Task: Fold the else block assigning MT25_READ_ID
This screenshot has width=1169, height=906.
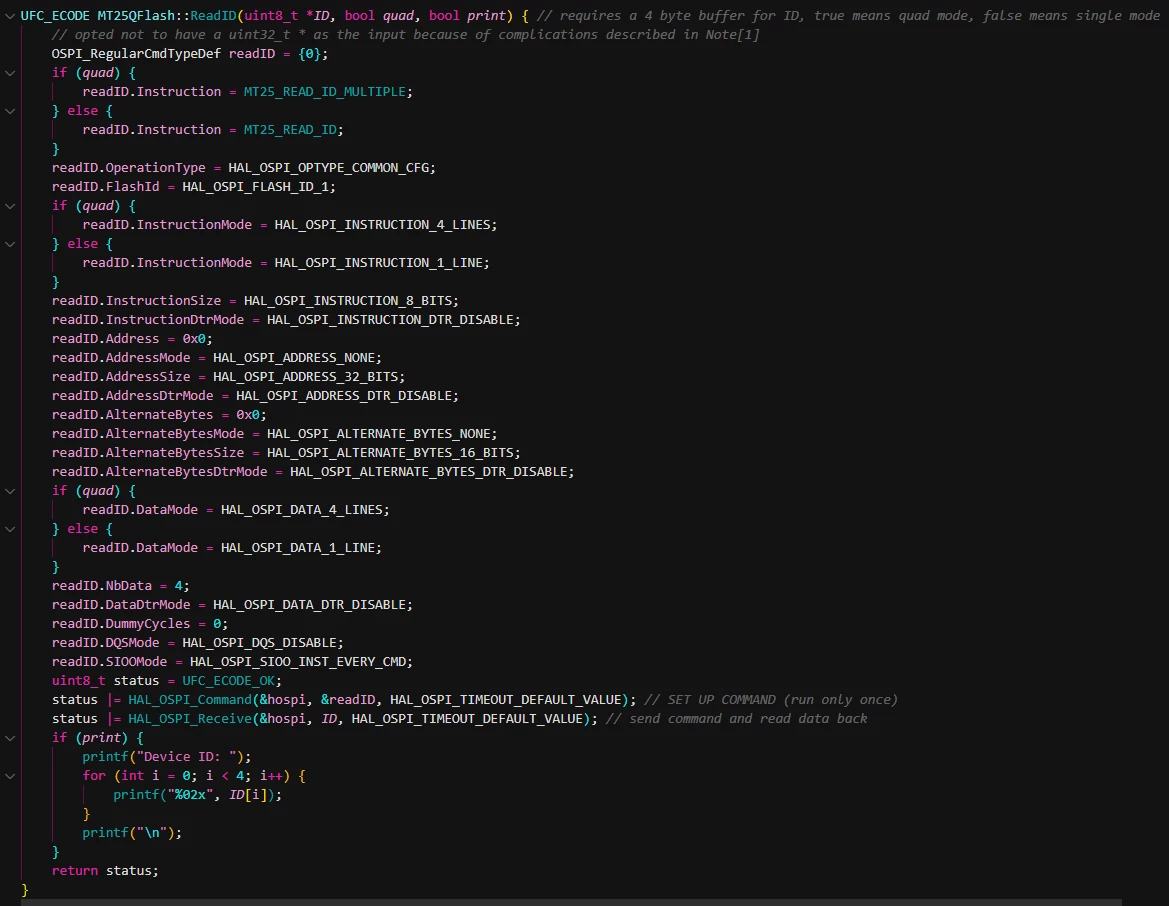Action: 10,111
